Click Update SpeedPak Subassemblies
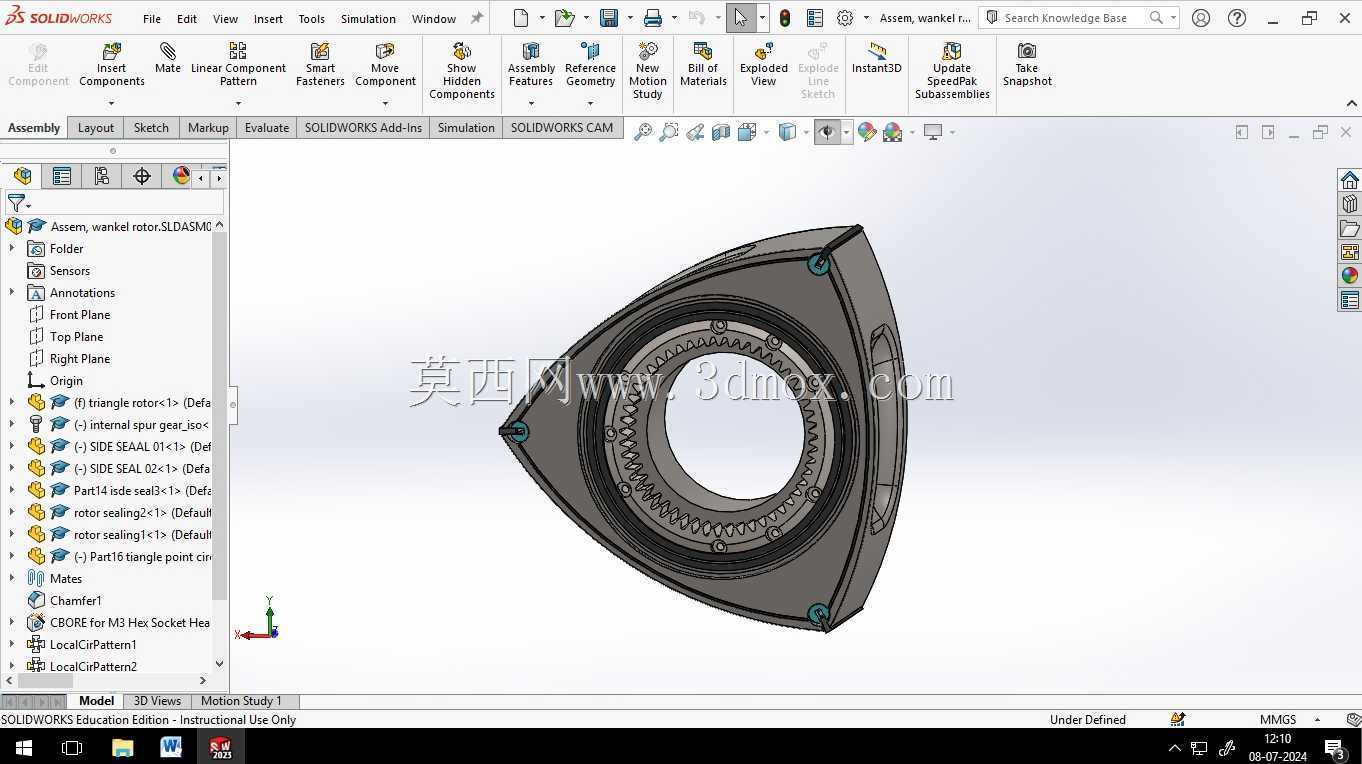 click(x=952, y=70)
